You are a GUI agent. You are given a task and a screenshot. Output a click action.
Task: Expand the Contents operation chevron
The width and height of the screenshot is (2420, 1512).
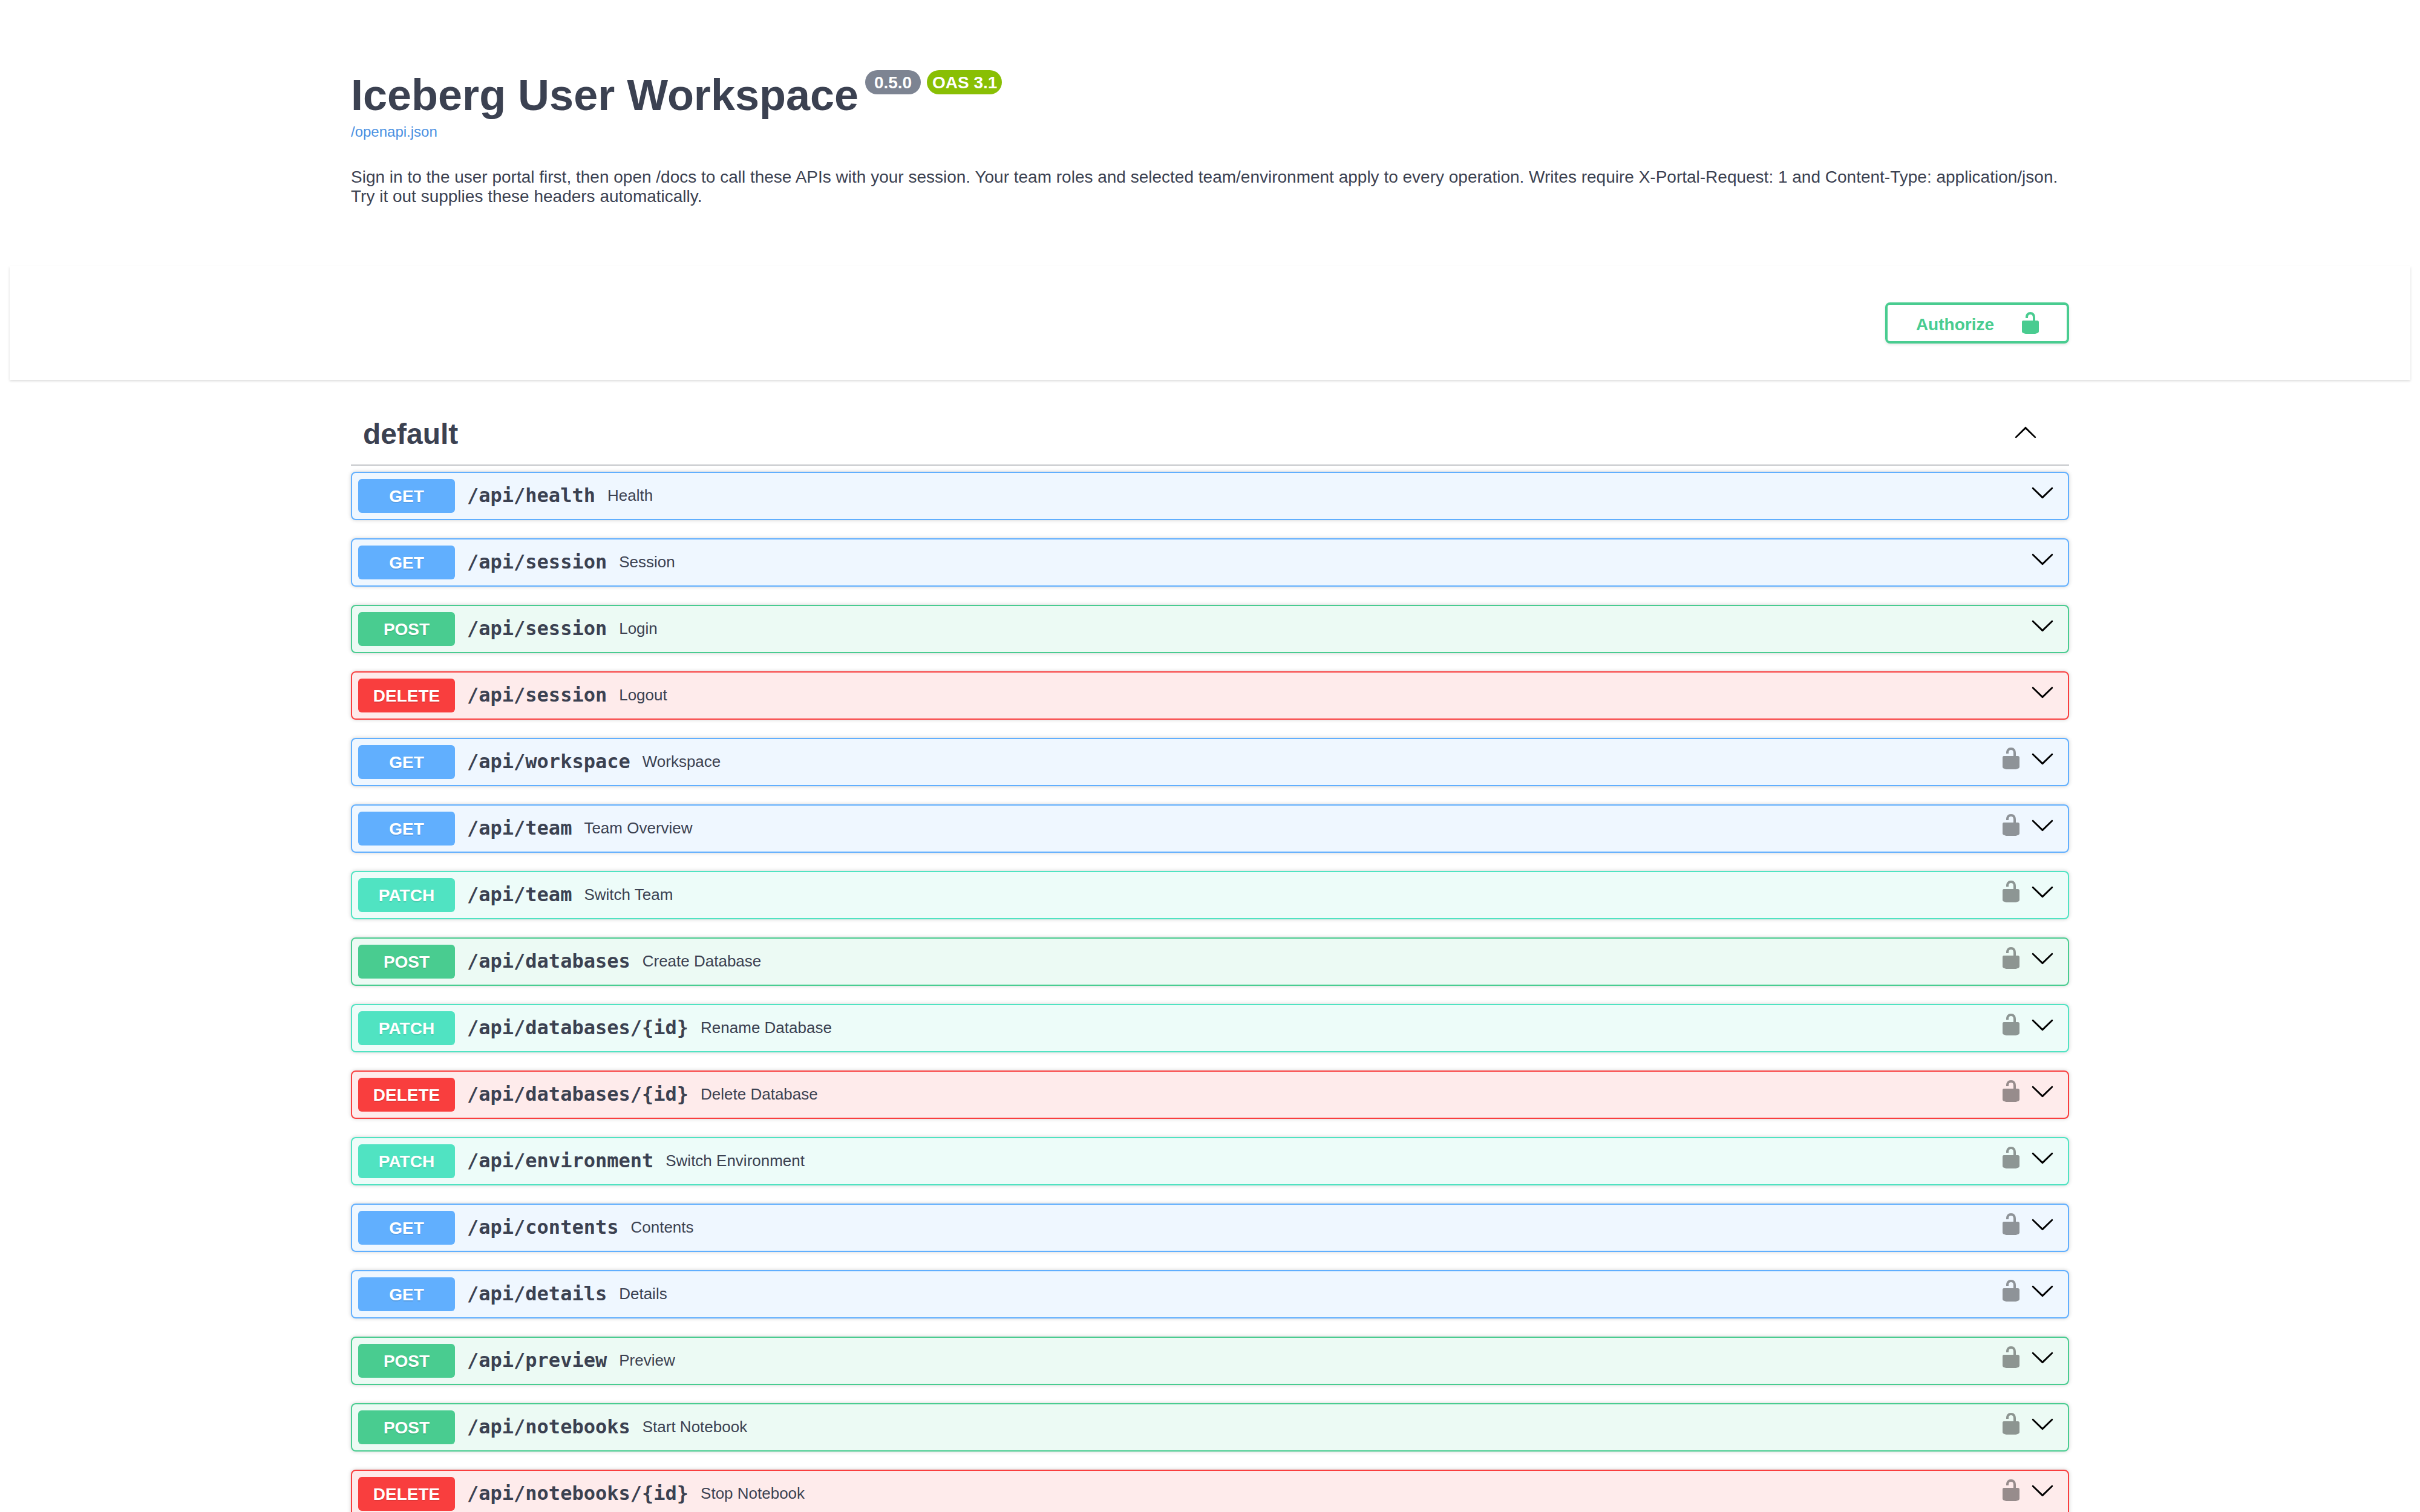(2042, 1225)
